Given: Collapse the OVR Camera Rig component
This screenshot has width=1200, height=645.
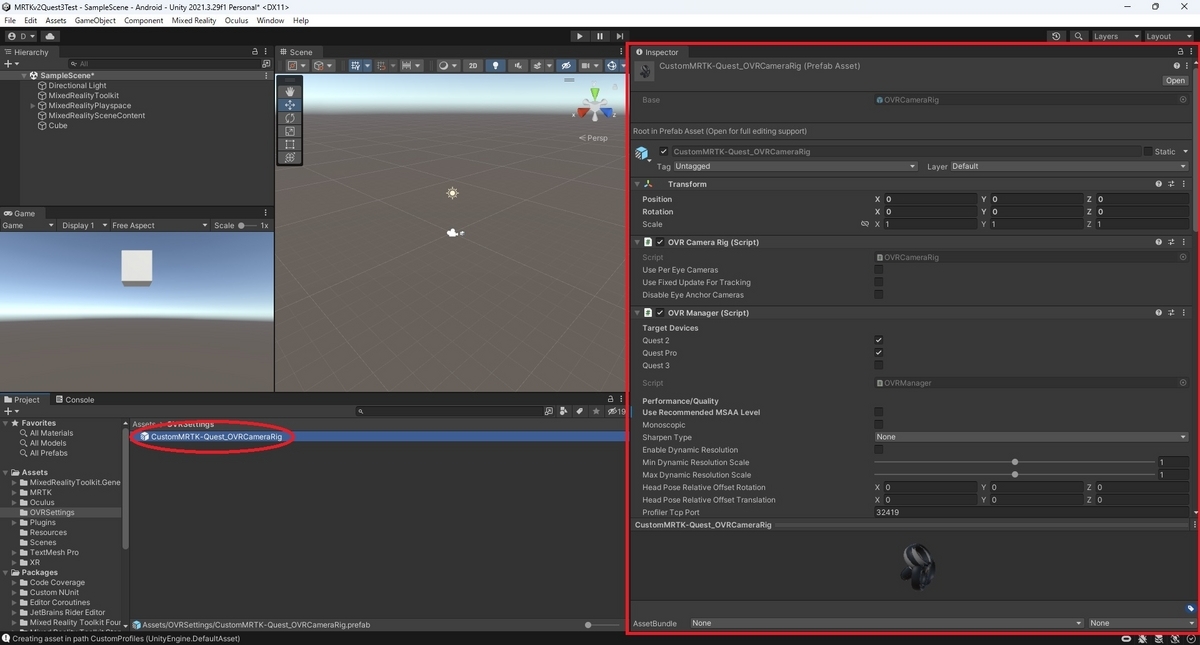Looking at the screenshot, I should pos(639,242).
